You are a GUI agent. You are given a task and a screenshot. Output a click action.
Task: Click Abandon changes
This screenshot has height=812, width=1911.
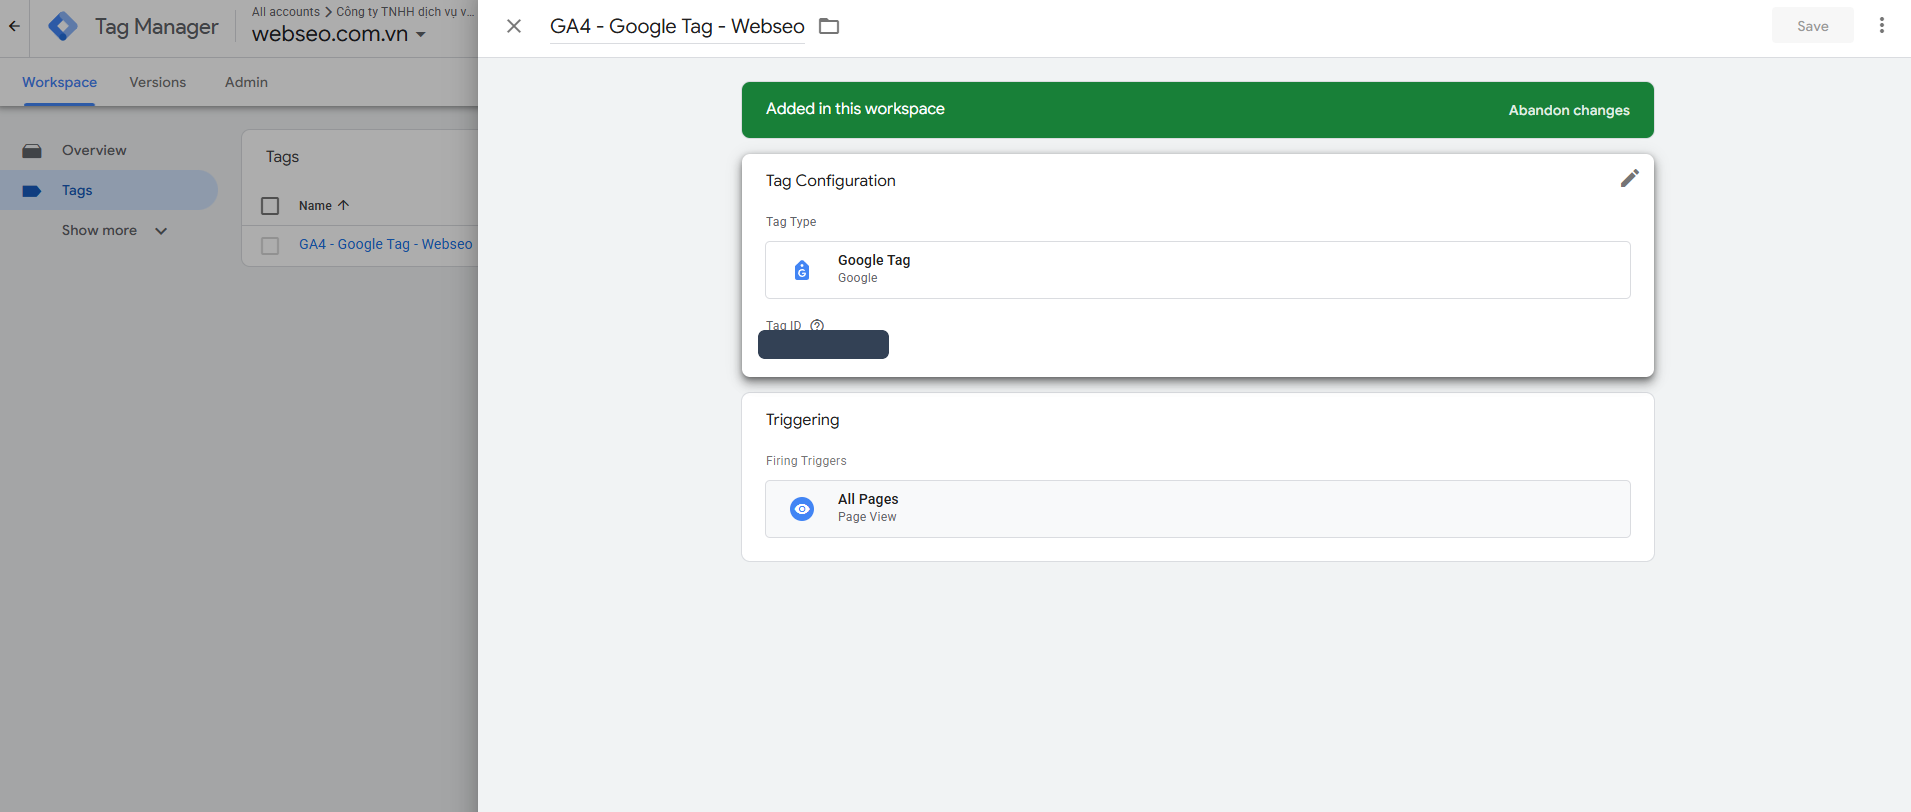click(x=1569, y=110)
